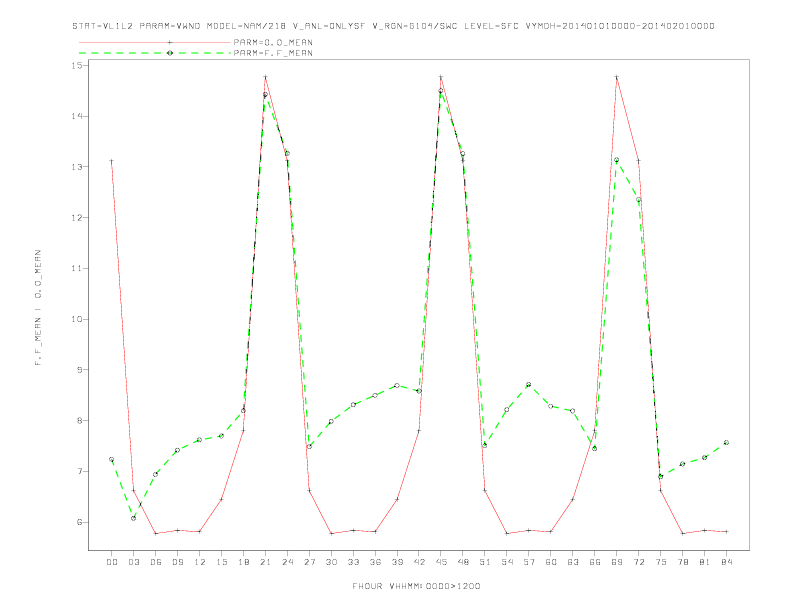This screenshot has width=792, height=612.
Task: Click x-axis tick label 15
Action: point(221,562)
